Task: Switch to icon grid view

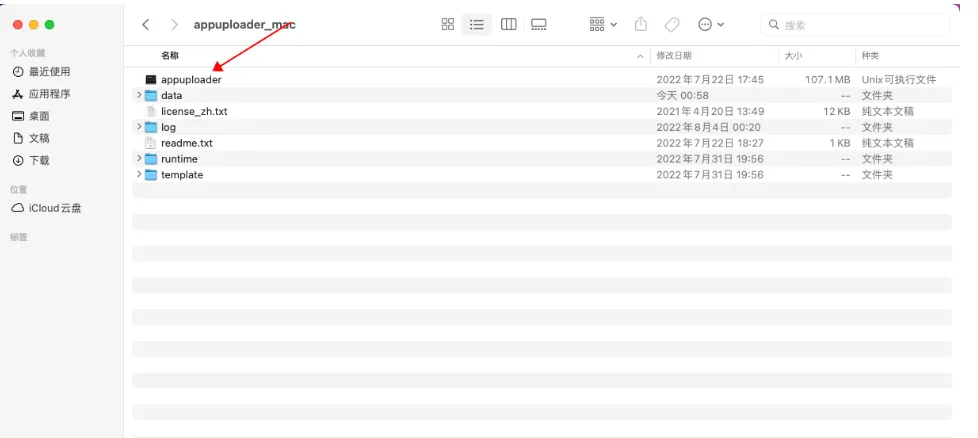Action: click(448, 24)
